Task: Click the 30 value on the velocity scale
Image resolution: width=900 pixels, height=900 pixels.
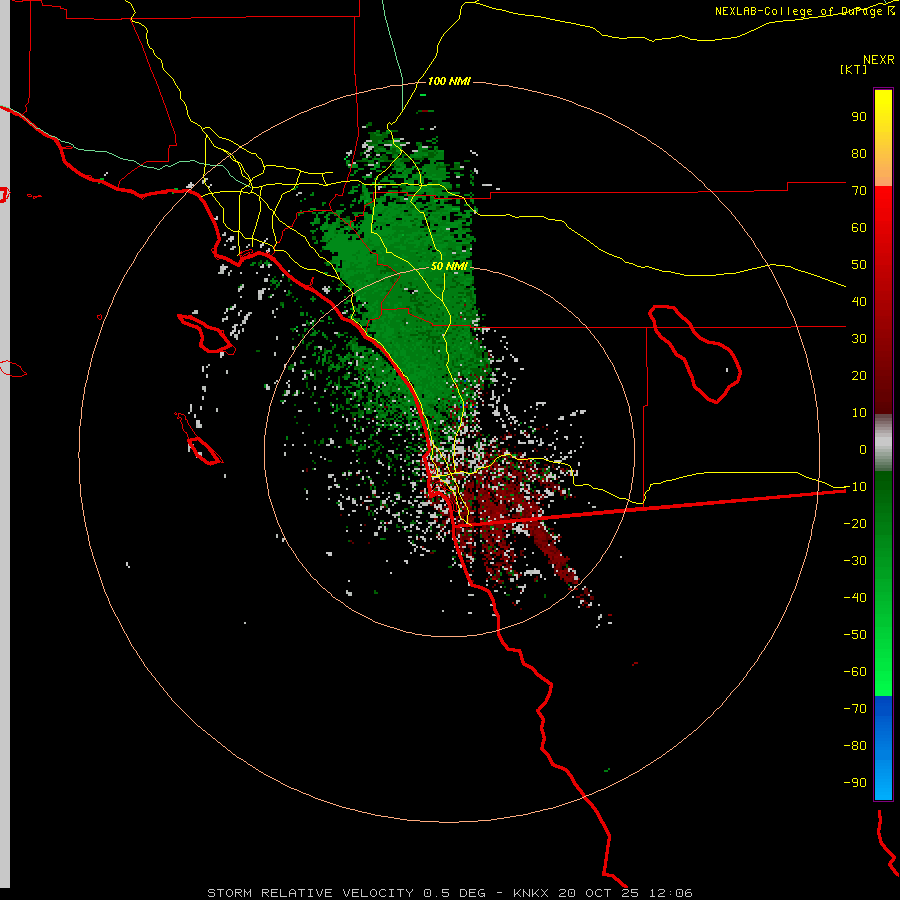Action: 859,339
